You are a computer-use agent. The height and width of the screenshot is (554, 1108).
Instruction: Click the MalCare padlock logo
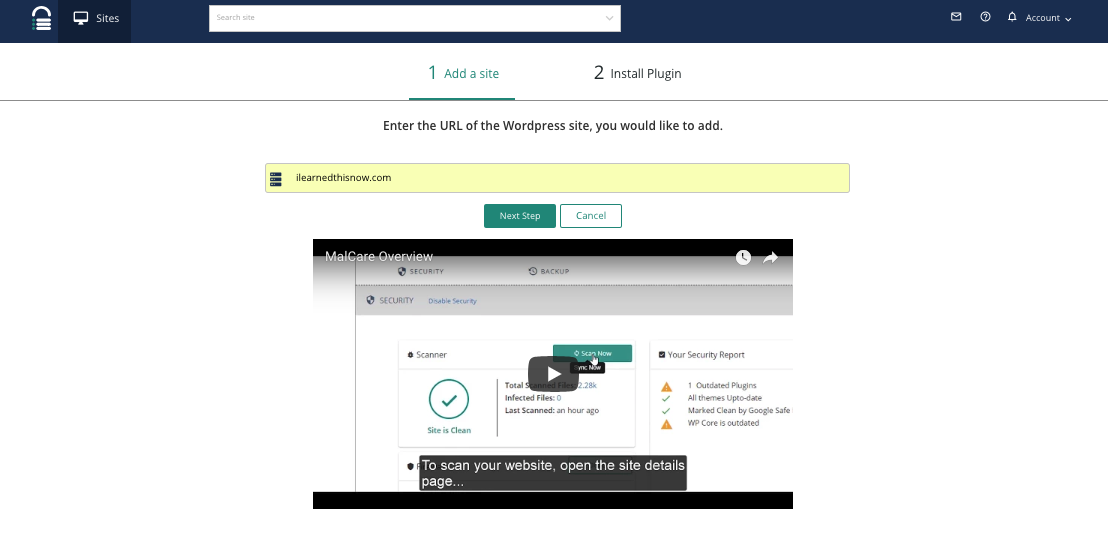[x=42, y=18]
